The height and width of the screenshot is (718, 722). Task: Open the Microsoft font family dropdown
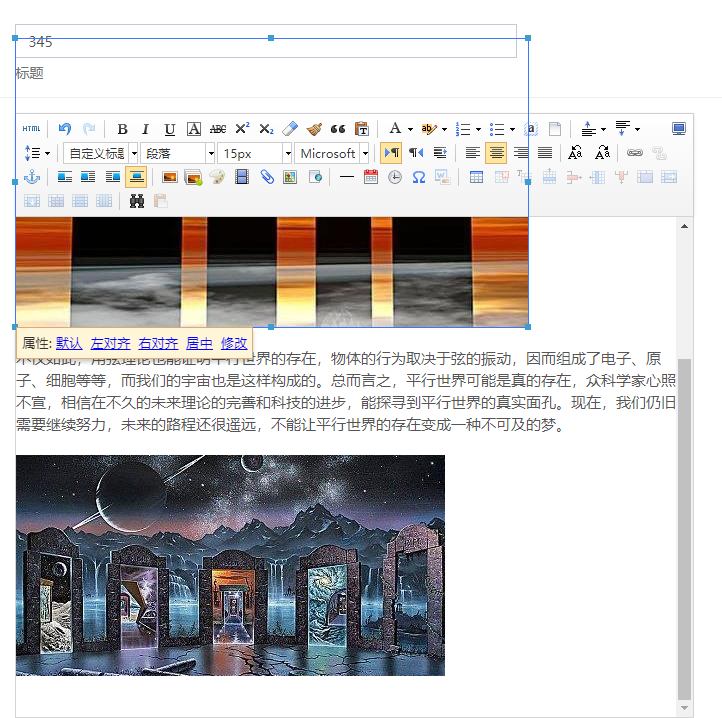[332, 153]
